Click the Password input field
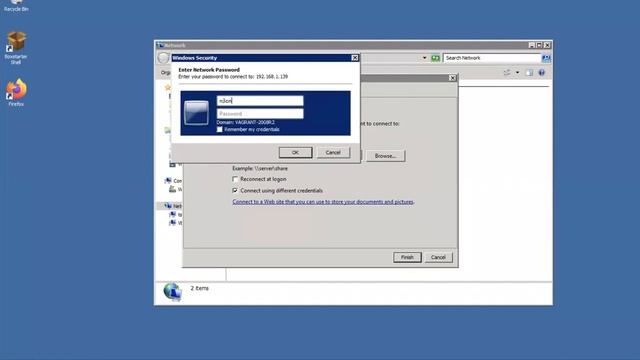The width and height of the screenshot is (640, 360). 260,113
